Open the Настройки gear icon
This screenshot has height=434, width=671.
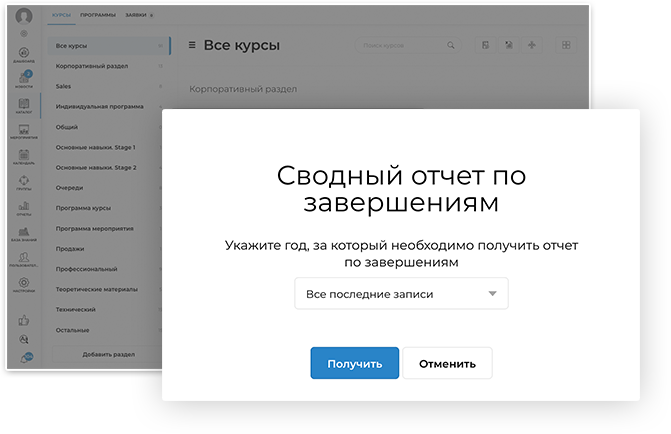24,282
